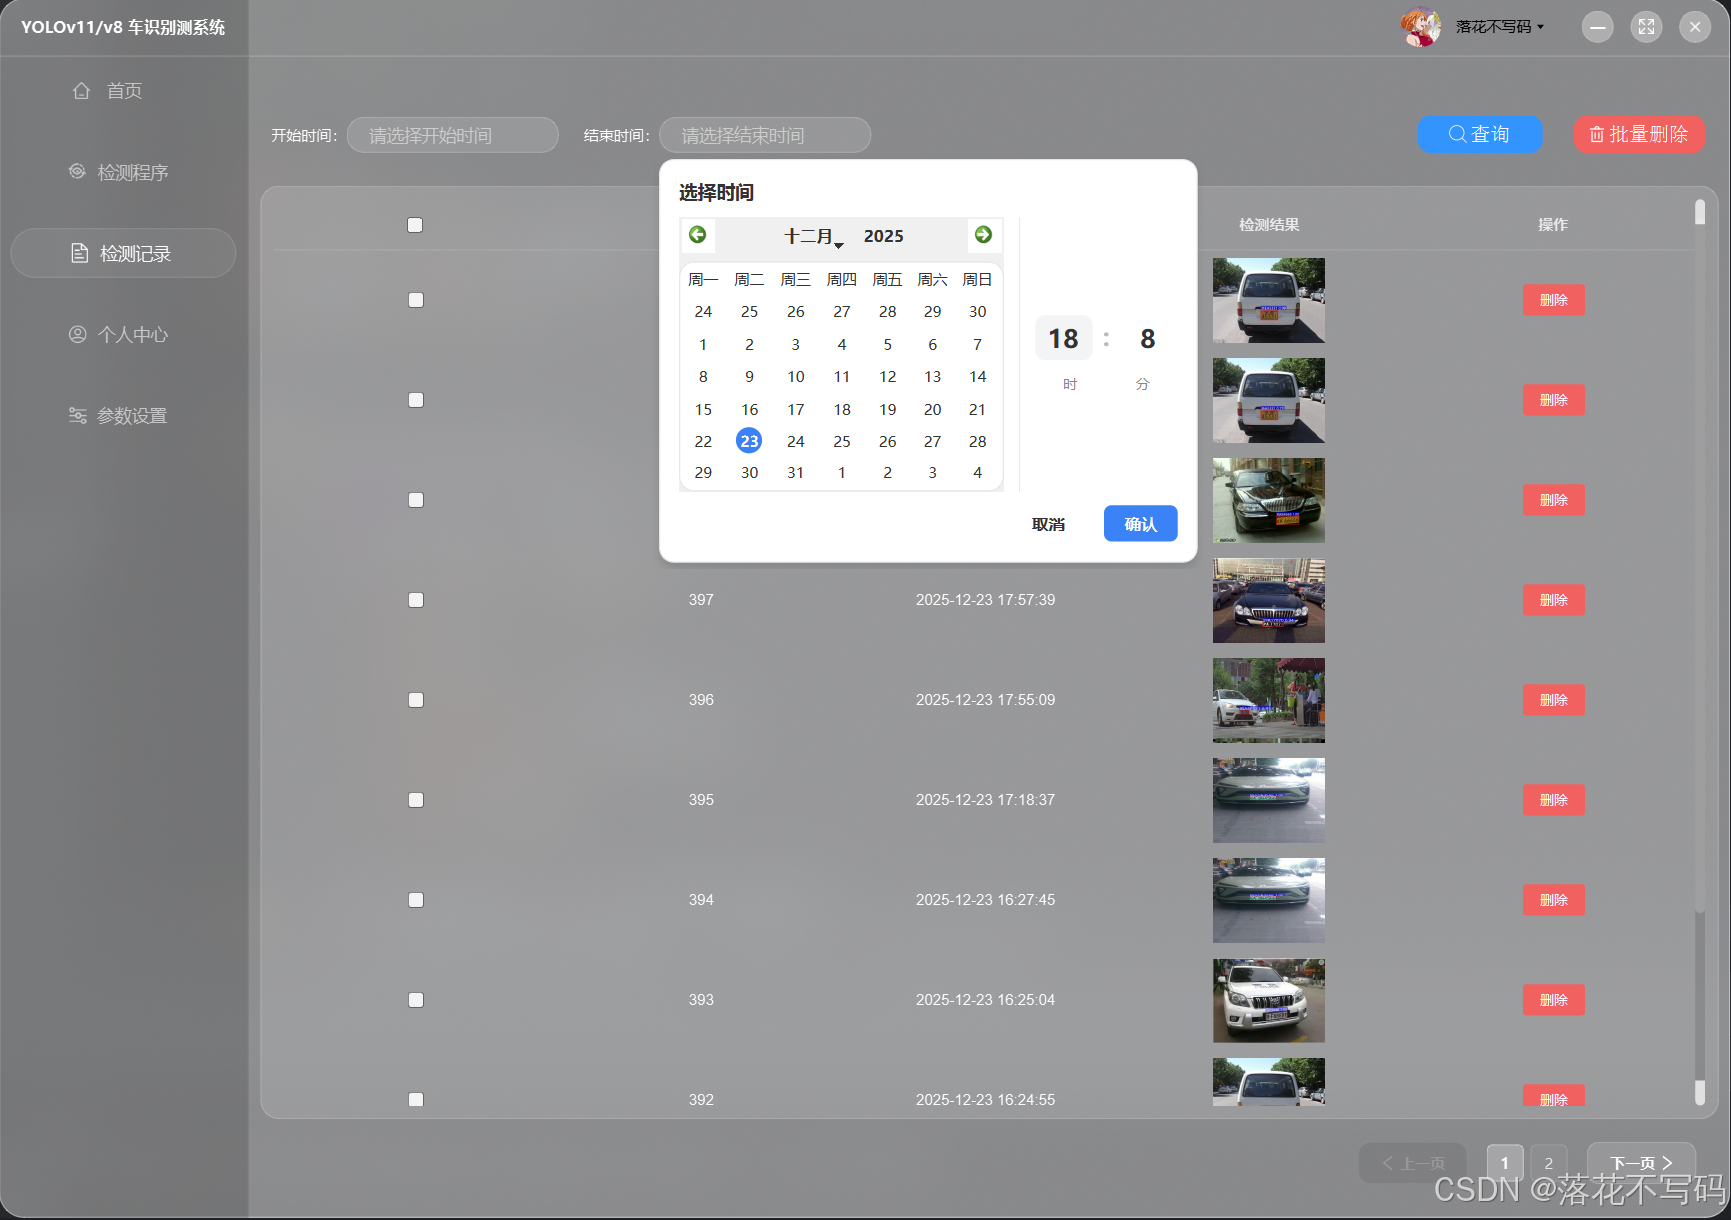This screenshot has height=1220, width=1731.
Task: Open 参数设置 in sidebar
Action: click(x=124, y=415)
